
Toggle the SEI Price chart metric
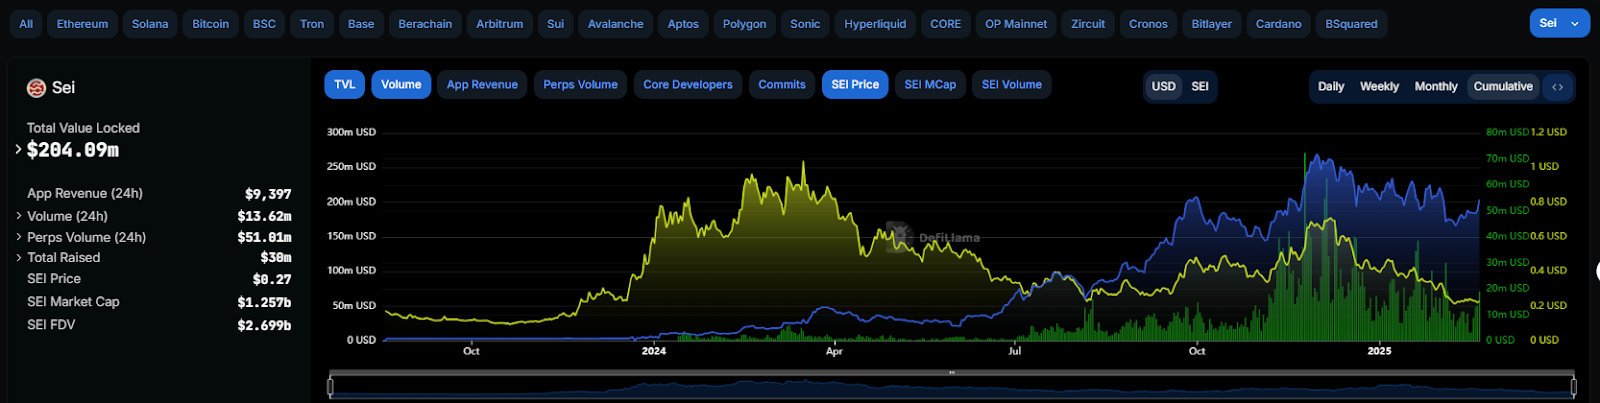[x=855, y=85]
